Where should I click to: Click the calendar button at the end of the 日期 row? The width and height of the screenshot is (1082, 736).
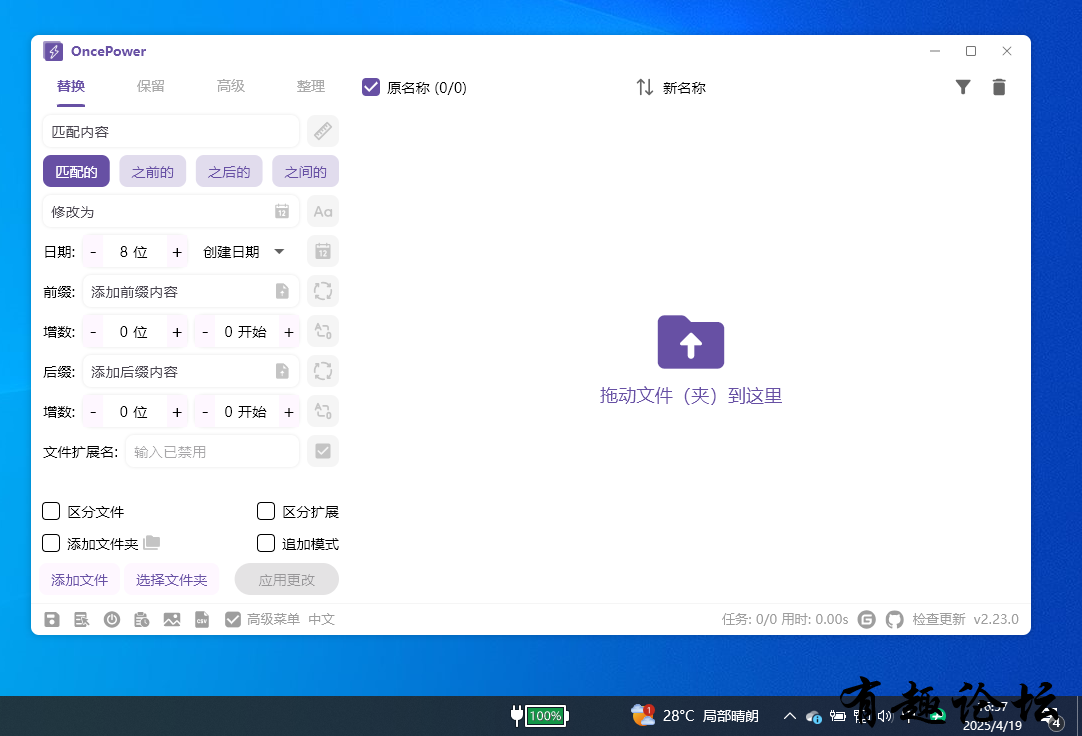pos(323,251)
